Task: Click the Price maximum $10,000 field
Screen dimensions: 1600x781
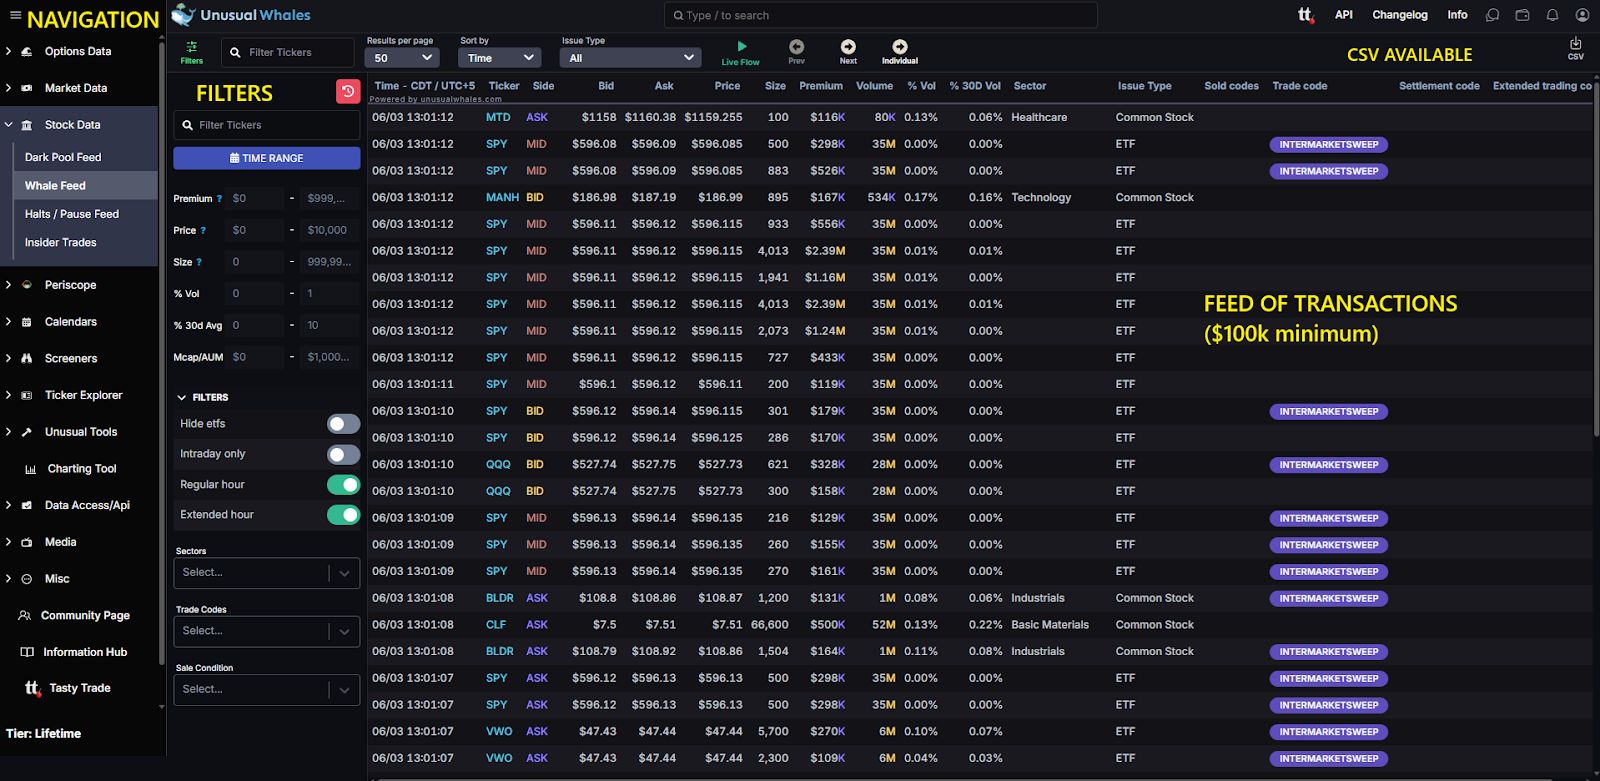Action: pyautogui.click(x=330, y=230)
